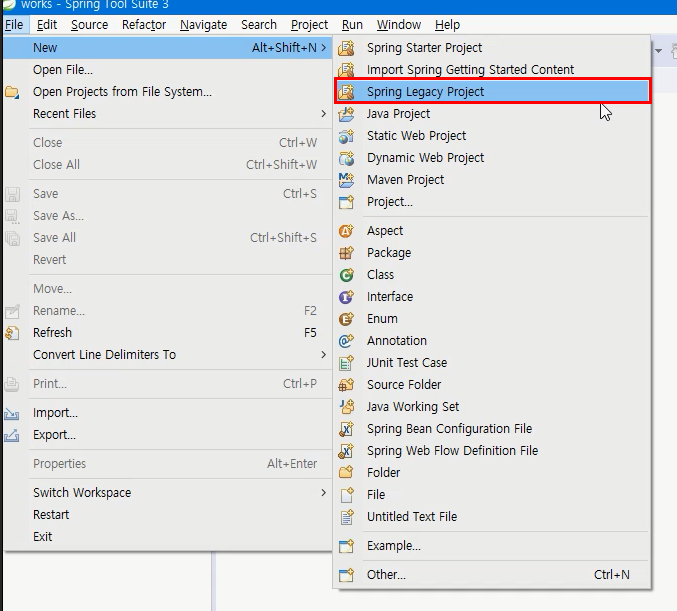Click the Spring Legacy Project icon
Image resolution: width=677 pixels, height=611 pixels.
(x=346, y=92)
